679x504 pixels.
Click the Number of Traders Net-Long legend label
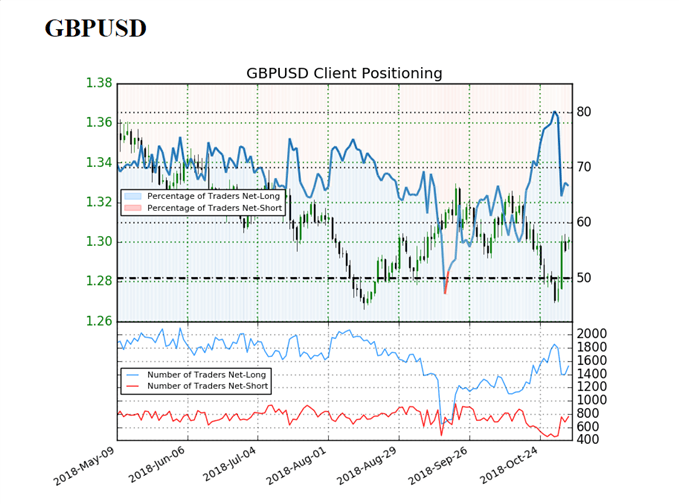pos(207,375)
